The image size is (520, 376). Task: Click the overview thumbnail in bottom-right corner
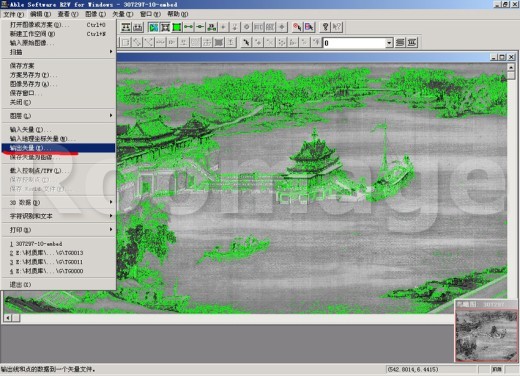click(x=486, y=335)
